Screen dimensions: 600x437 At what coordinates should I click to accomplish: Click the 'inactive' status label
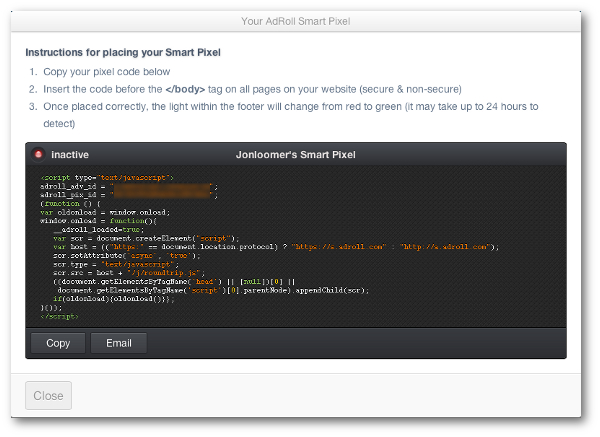tap(70, 155)
